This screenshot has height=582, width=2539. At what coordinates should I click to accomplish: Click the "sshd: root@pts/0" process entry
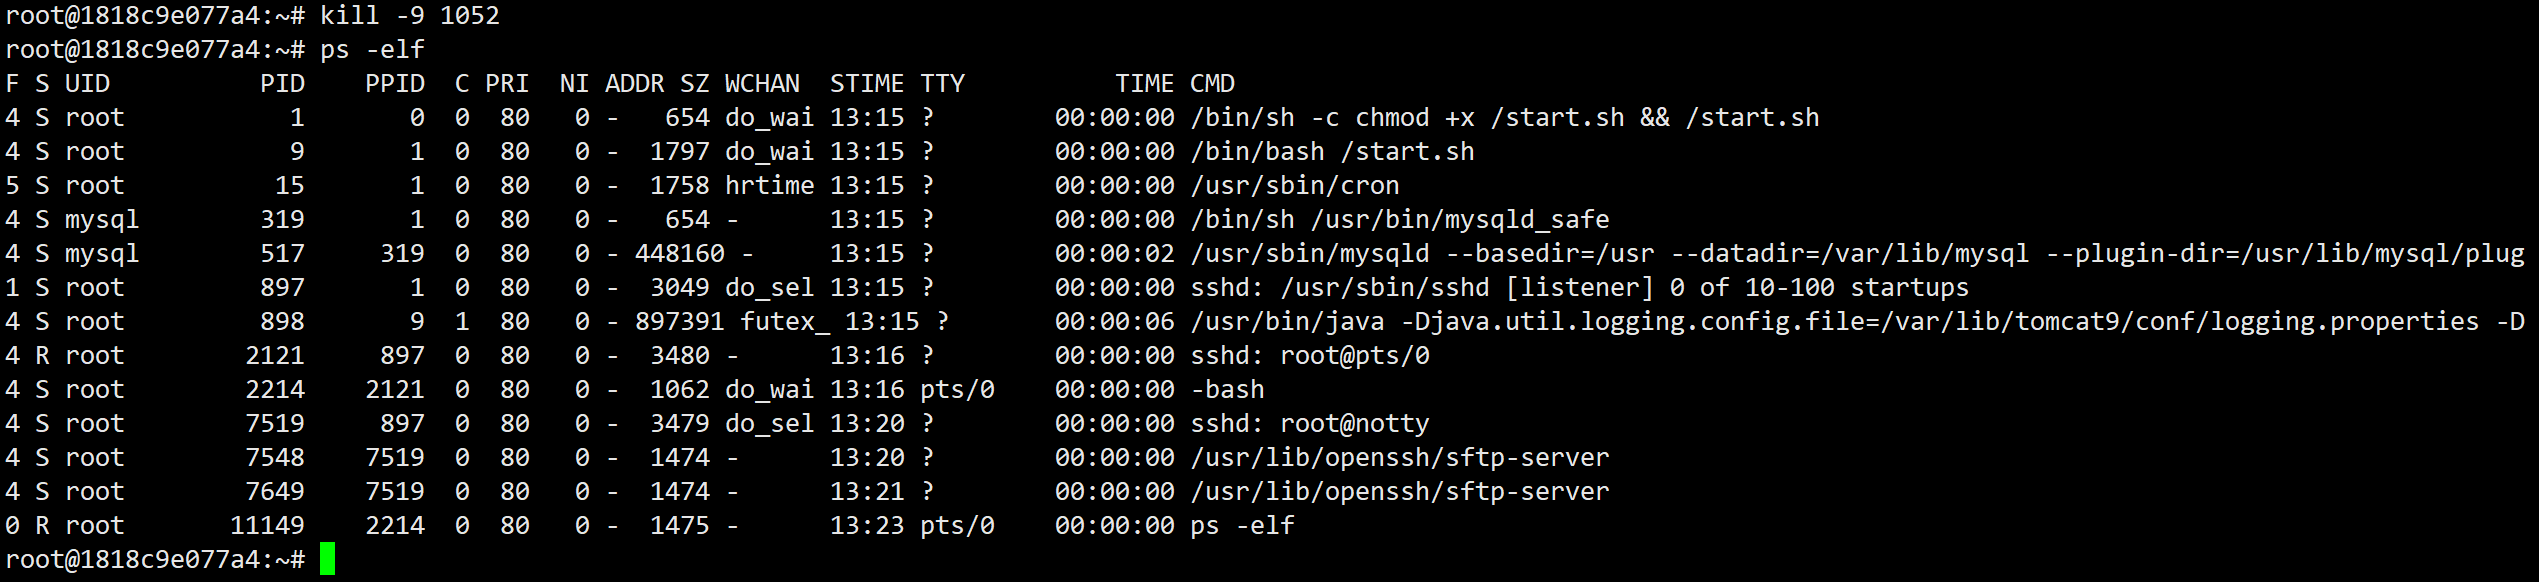[x=1309, y=355]
